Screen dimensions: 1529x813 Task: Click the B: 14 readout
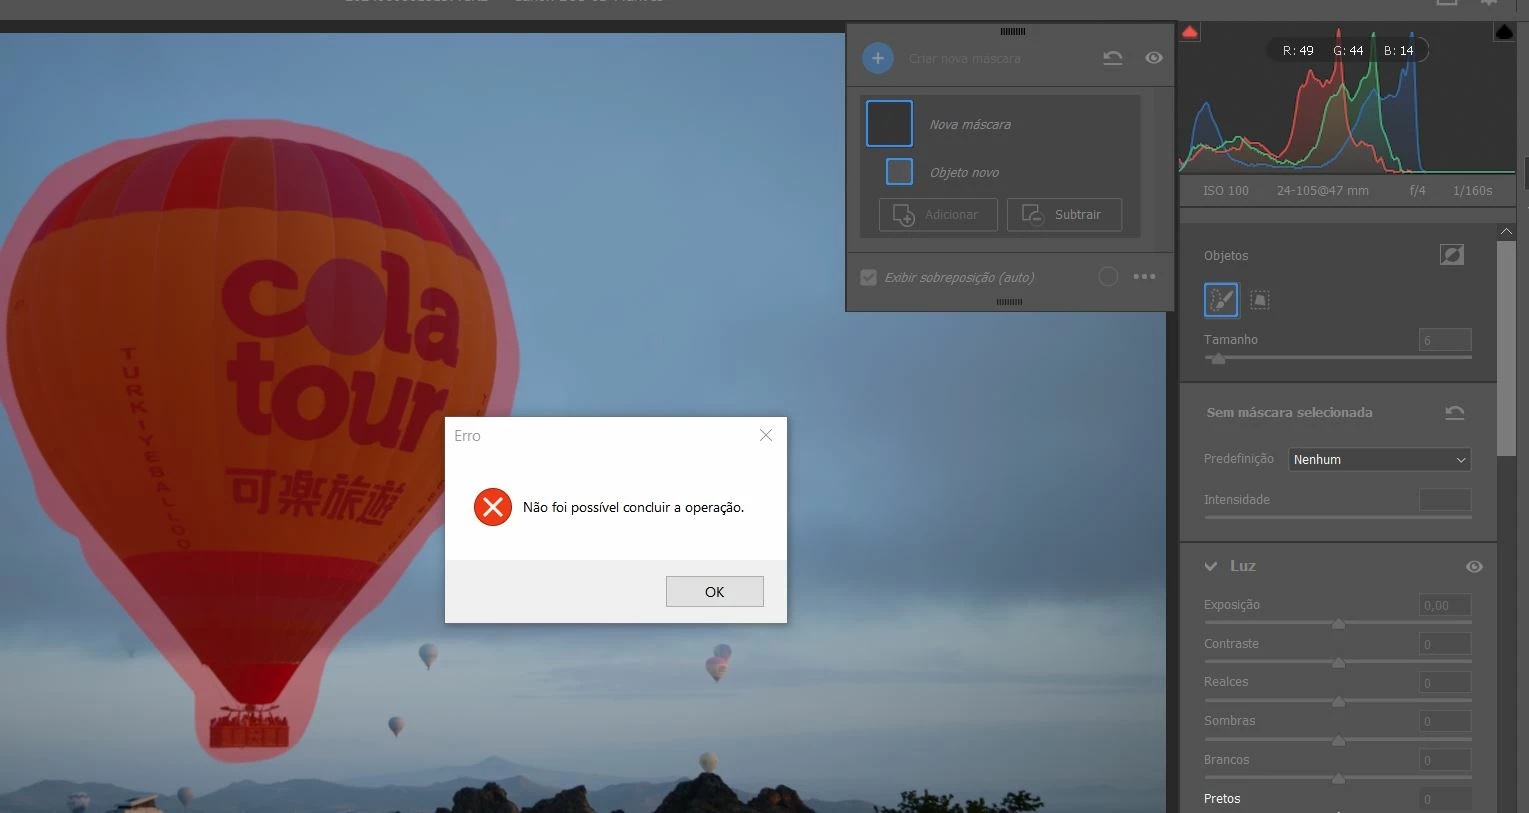pos(1399,50)
